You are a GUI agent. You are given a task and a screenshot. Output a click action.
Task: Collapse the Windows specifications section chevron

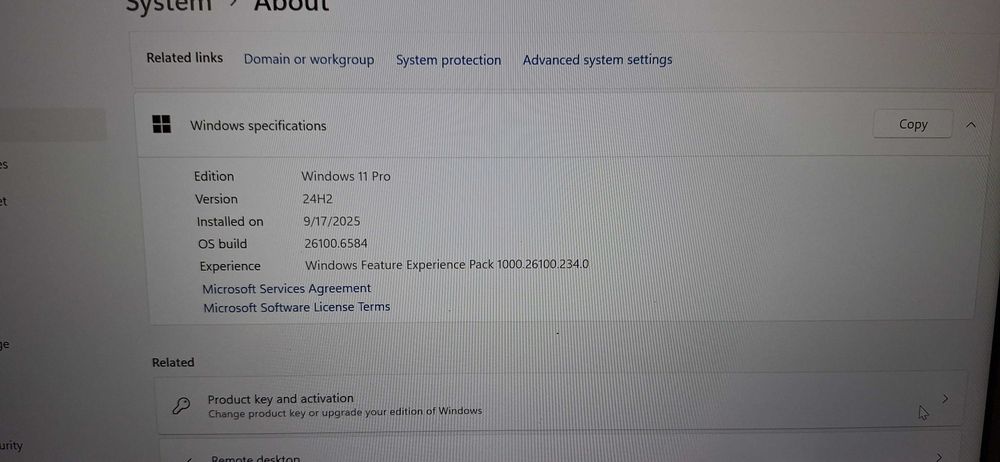point(971,125)
